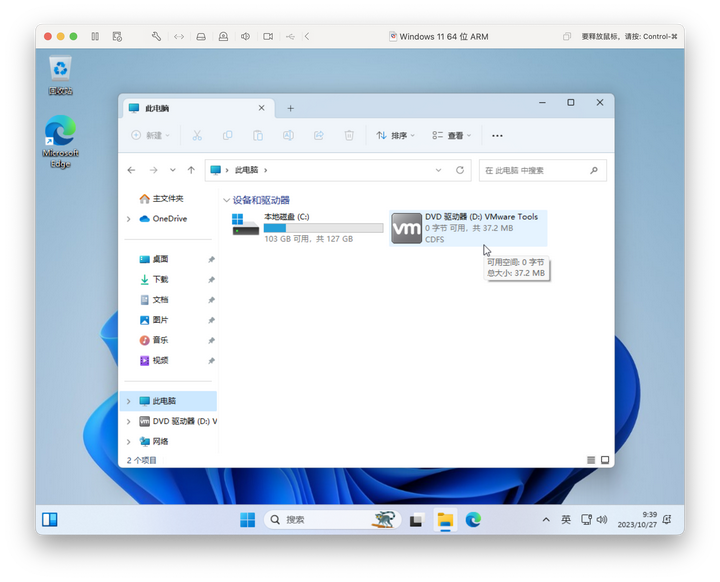Open the more options ellipsis menu

tap(497, 136)
